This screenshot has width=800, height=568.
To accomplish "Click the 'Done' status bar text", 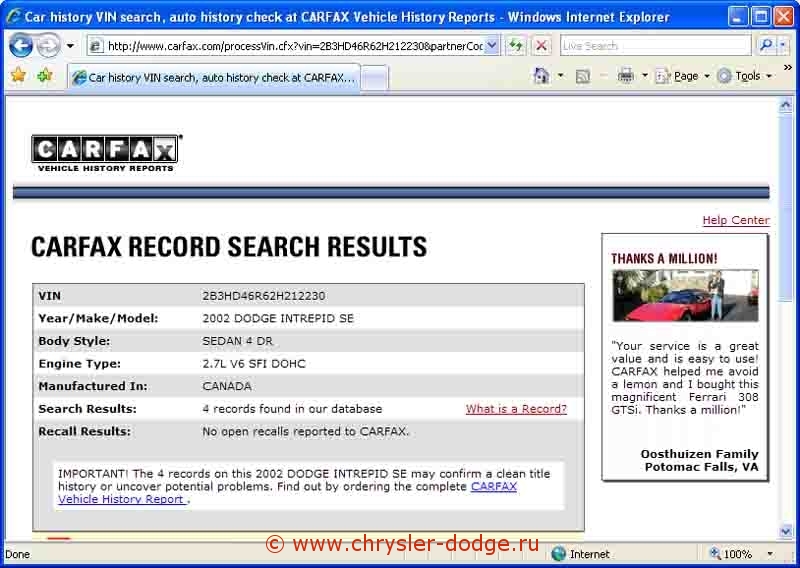I will pos(17,554).
